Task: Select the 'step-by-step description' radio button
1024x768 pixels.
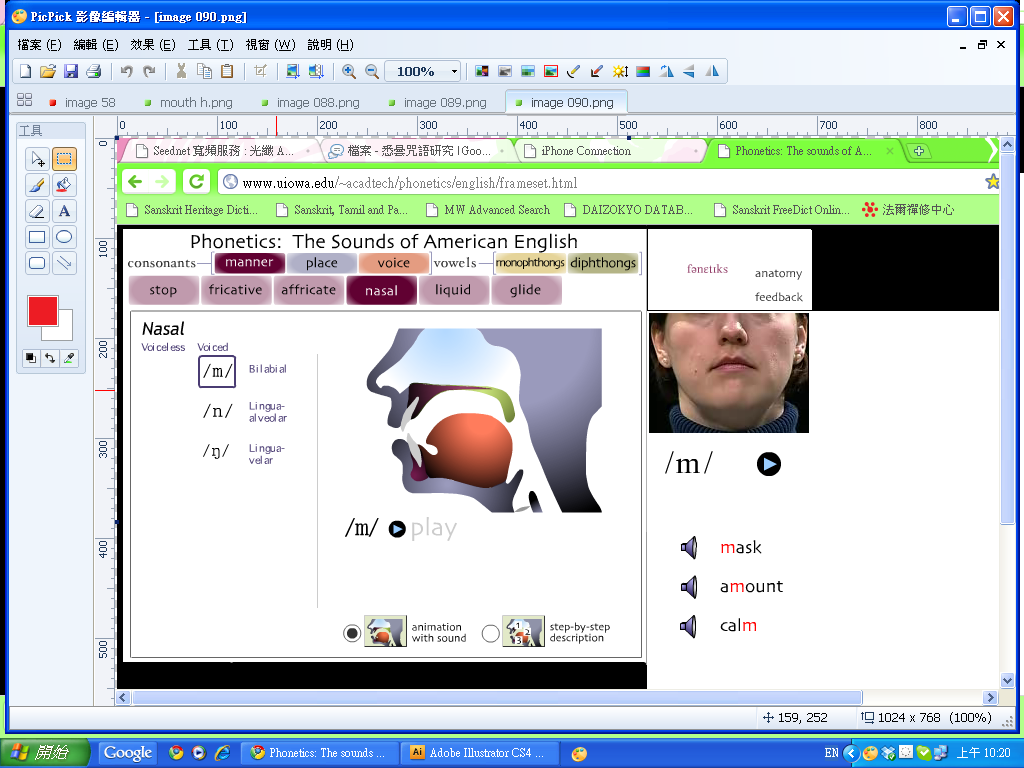Action: (x=490, y=633)
